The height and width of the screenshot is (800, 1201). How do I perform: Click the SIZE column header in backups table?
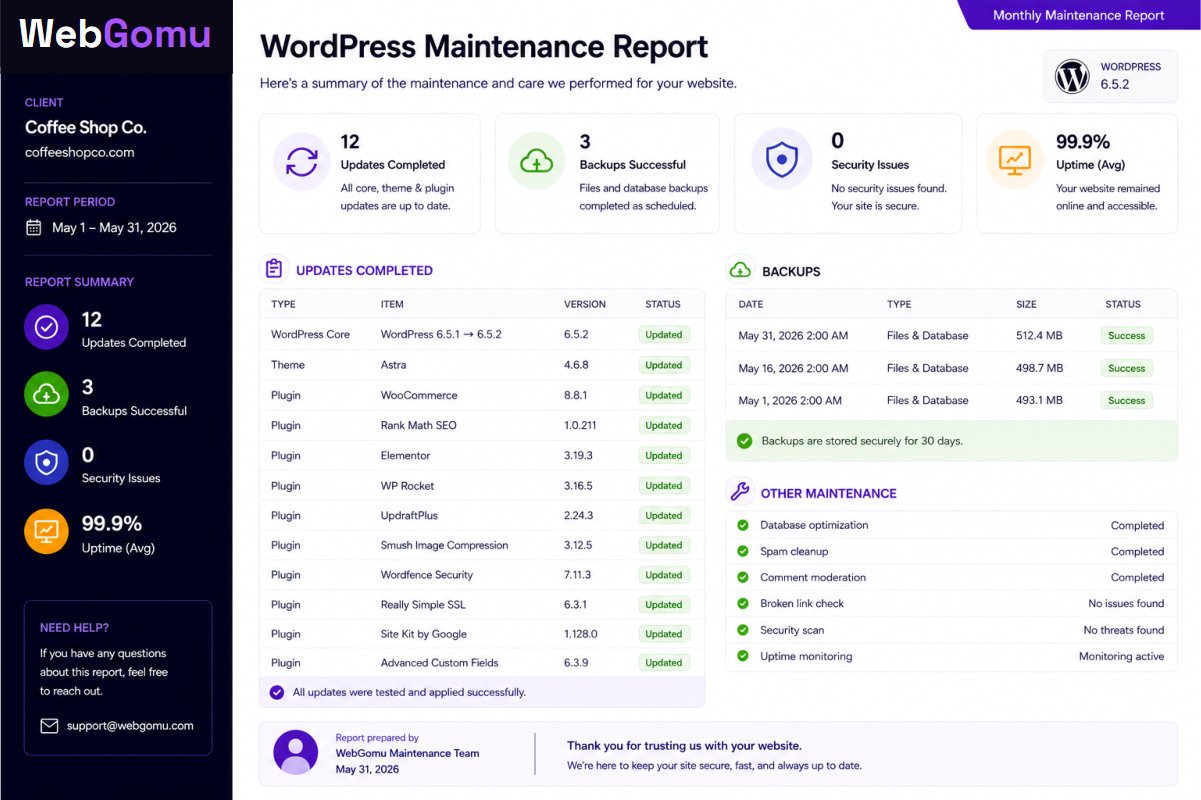pos(1026,304)
